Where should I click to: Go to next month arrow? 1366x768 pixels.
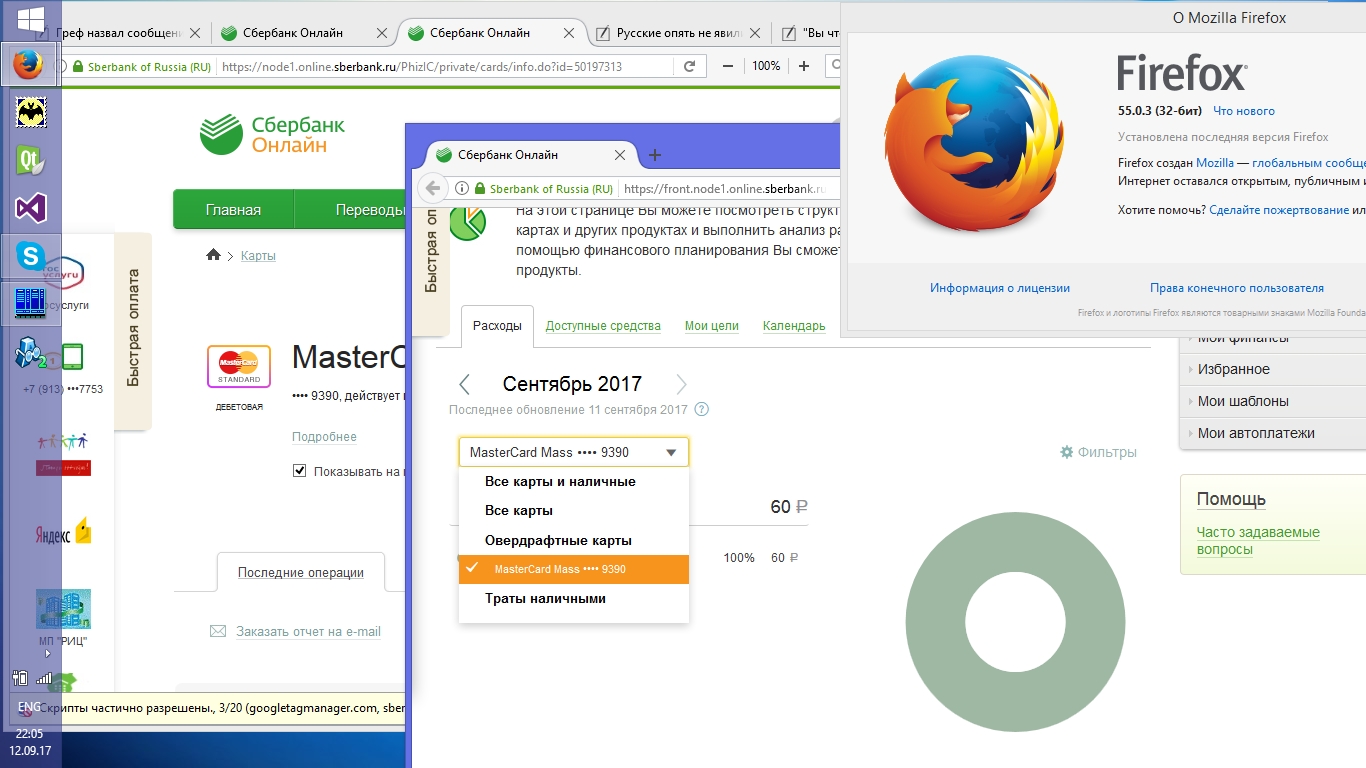point(681,384)
